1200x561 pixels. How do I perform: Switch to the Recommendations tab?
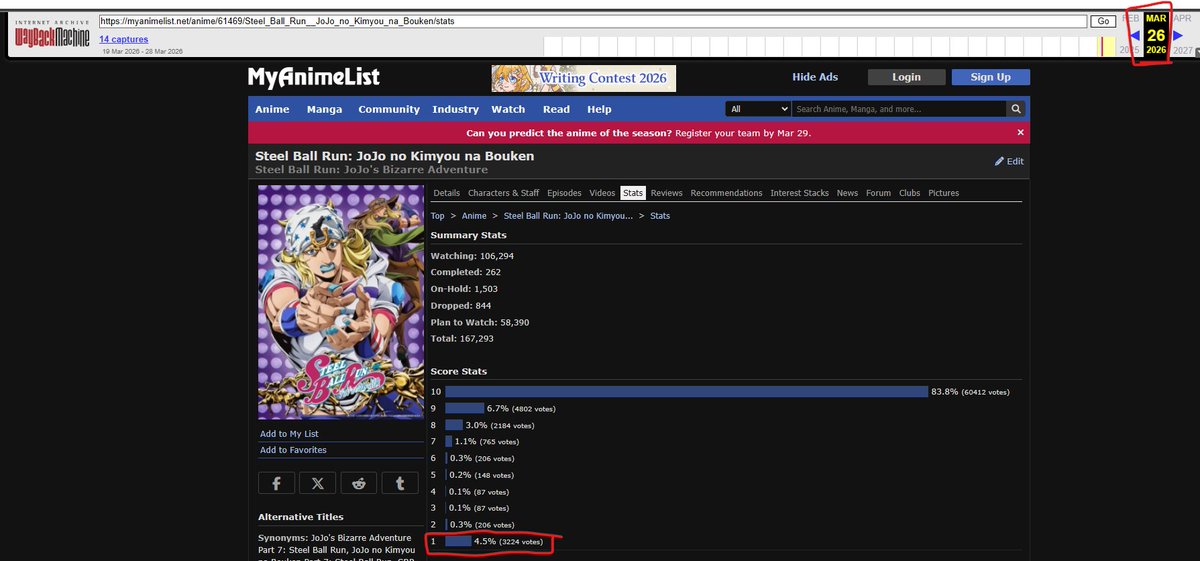[726, 193]
